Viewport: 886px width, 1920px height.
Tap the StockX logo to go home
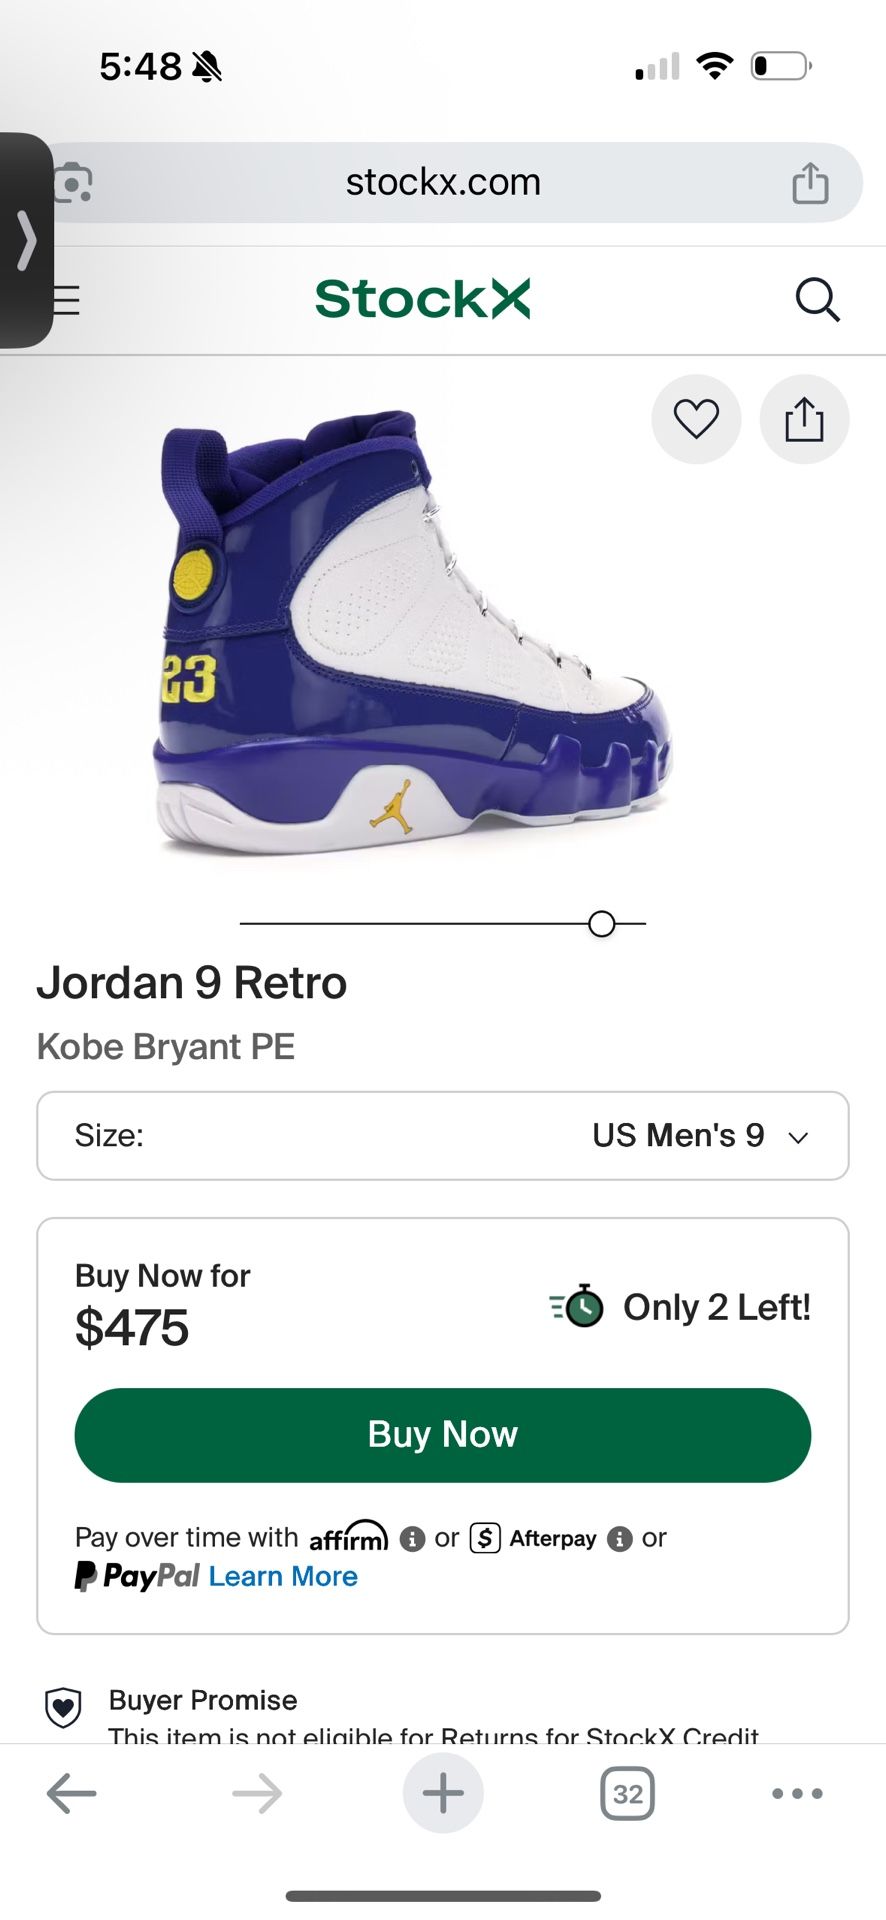(x=423, y=299)
